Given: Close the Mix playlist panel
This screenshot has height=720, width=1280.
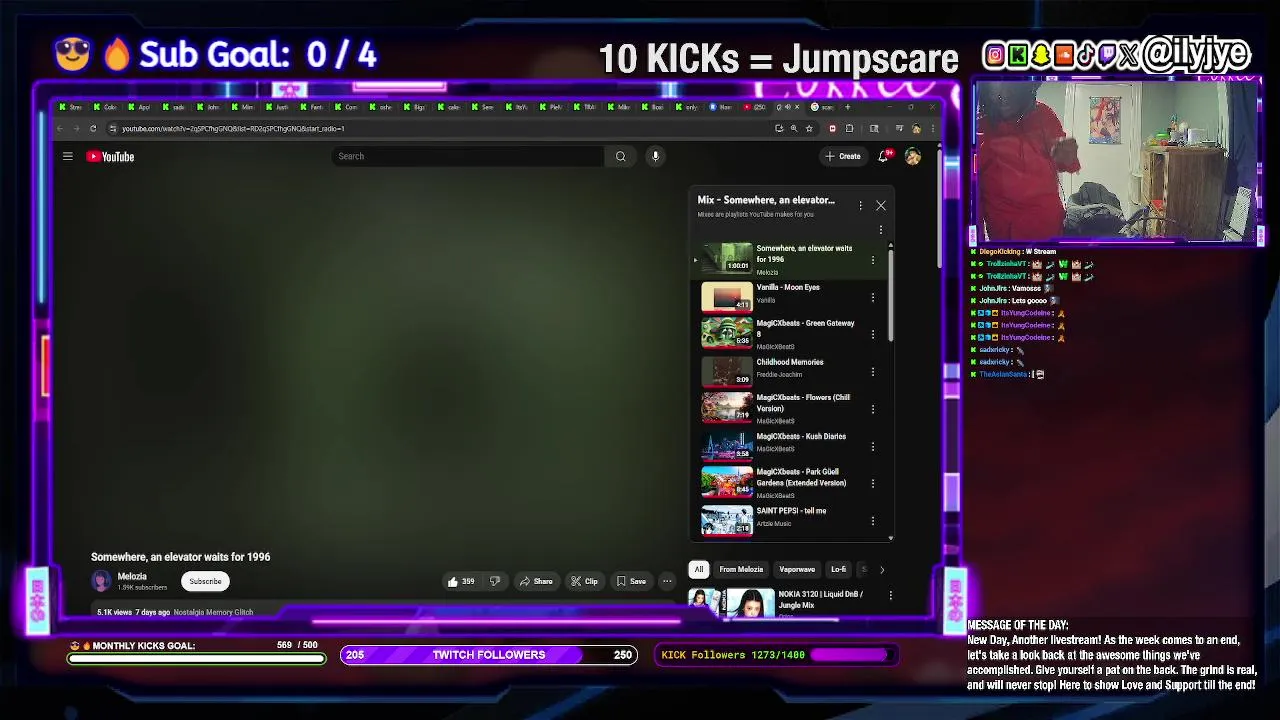Looking at the screenshot, I should point(881,205).
